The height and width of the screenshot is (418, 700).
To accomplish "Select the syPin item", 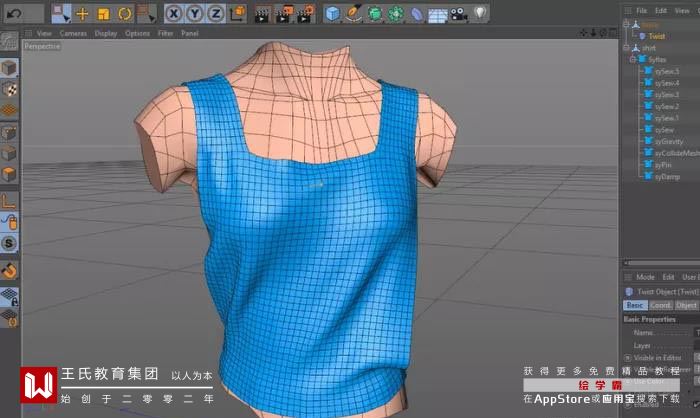I will coord(663,165).
